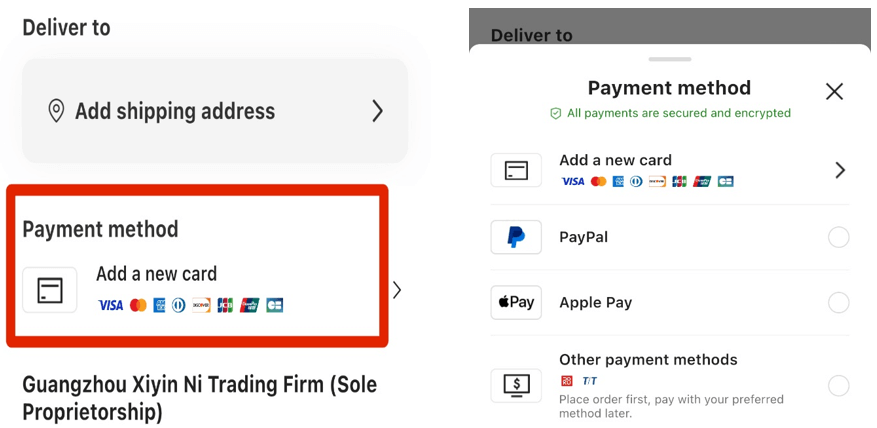Open shipping address via its chevron arrow

coord(377,111)
